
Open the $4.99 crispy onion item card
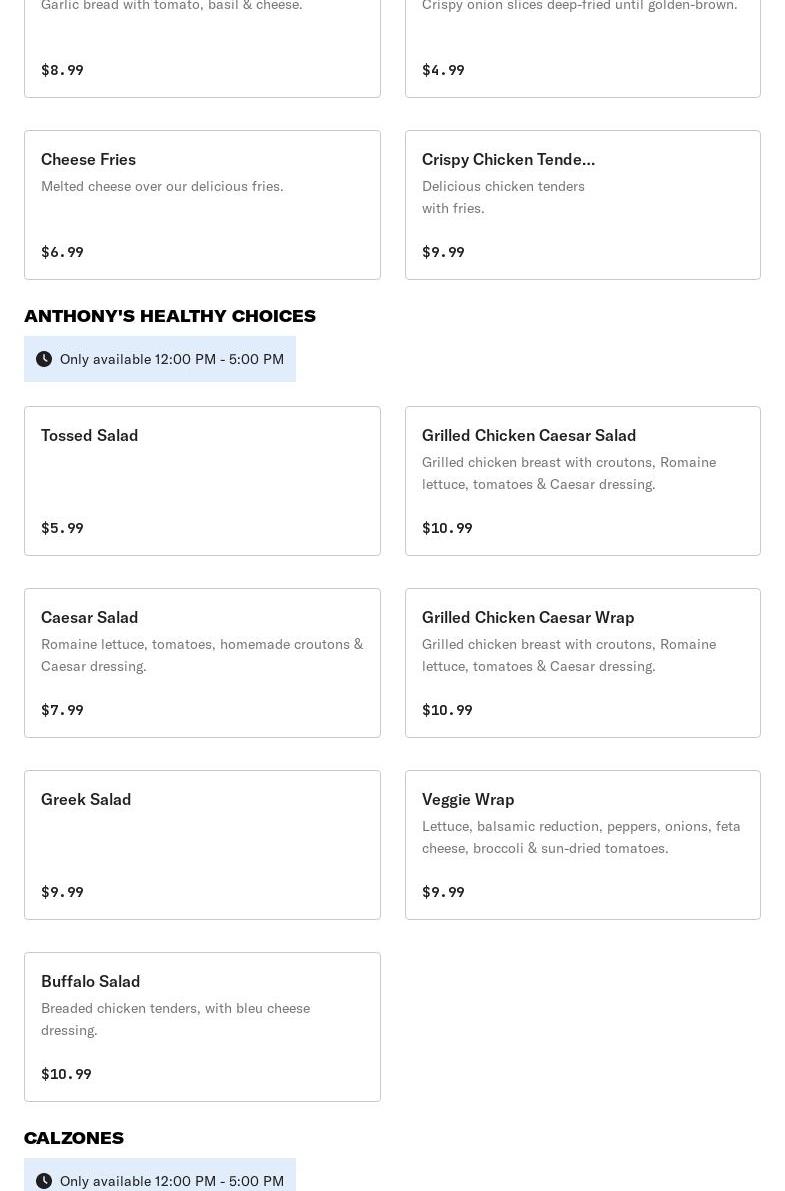click(582, 50)
